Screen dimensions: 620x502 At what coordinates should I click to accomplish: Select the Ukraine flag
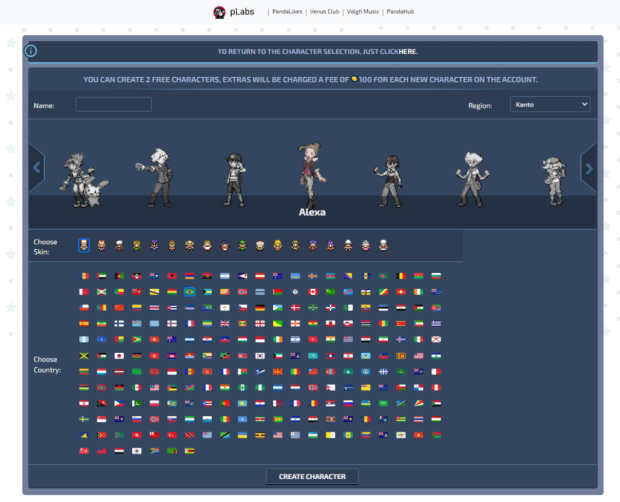(242, 435)
